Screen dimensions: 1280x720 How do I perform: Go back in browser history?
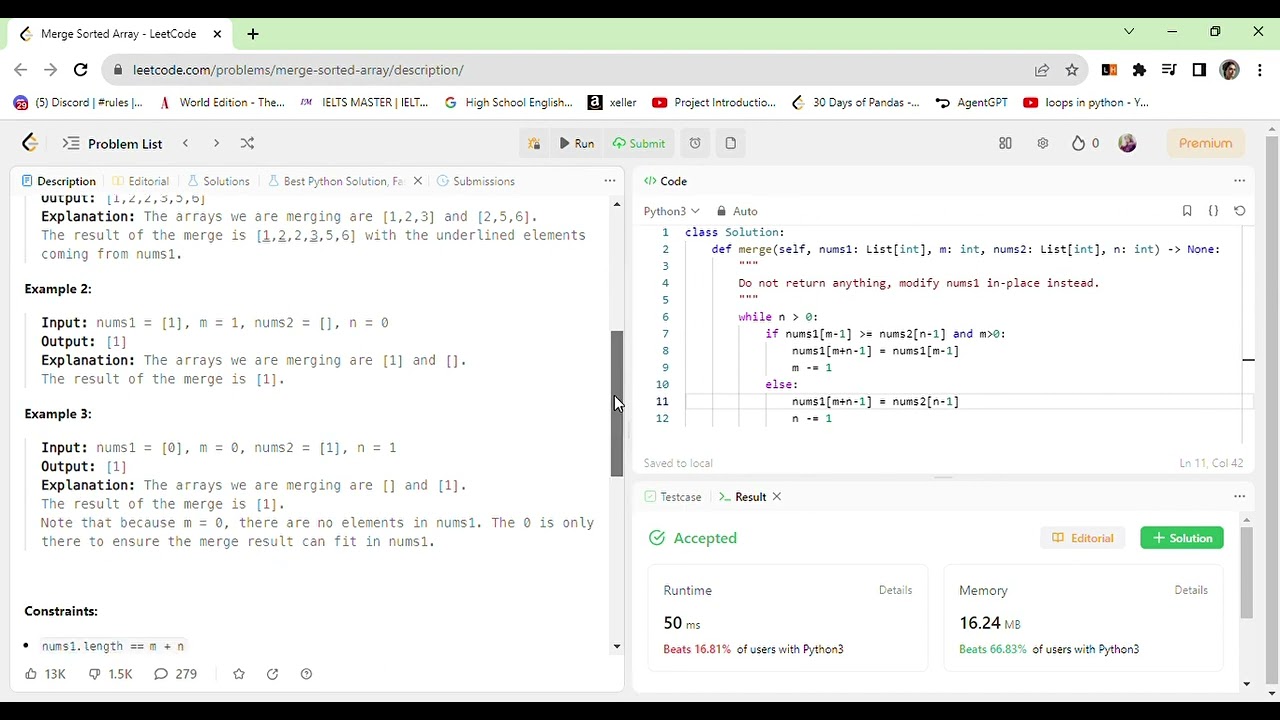click(21, 70)
